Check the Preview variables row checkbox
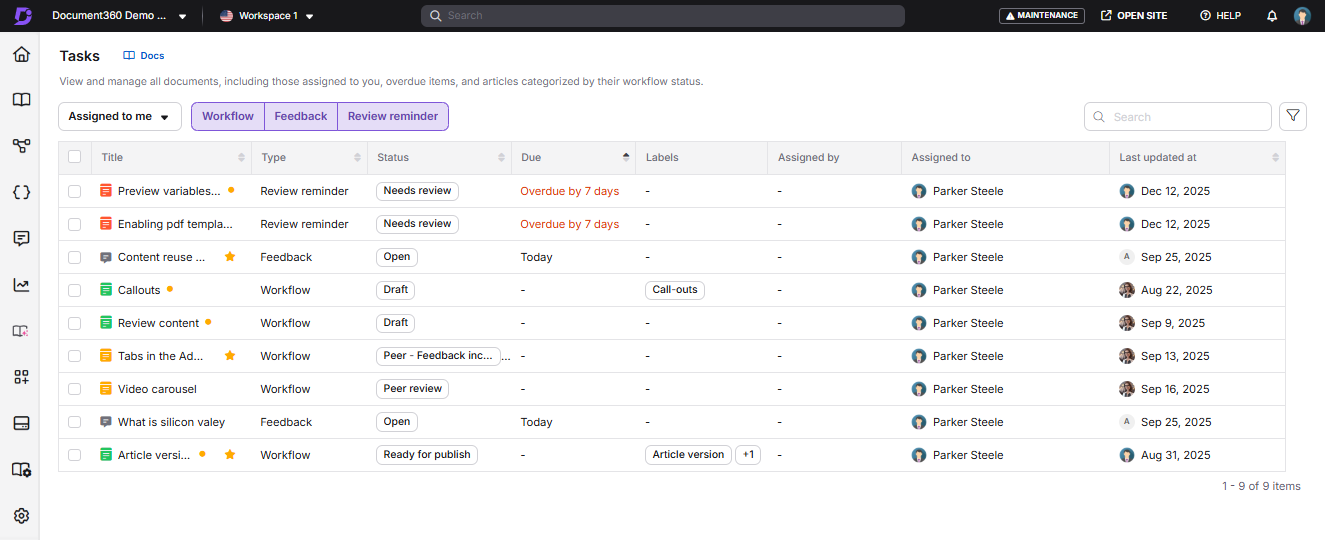1325x540 pixels. (75, 191)
